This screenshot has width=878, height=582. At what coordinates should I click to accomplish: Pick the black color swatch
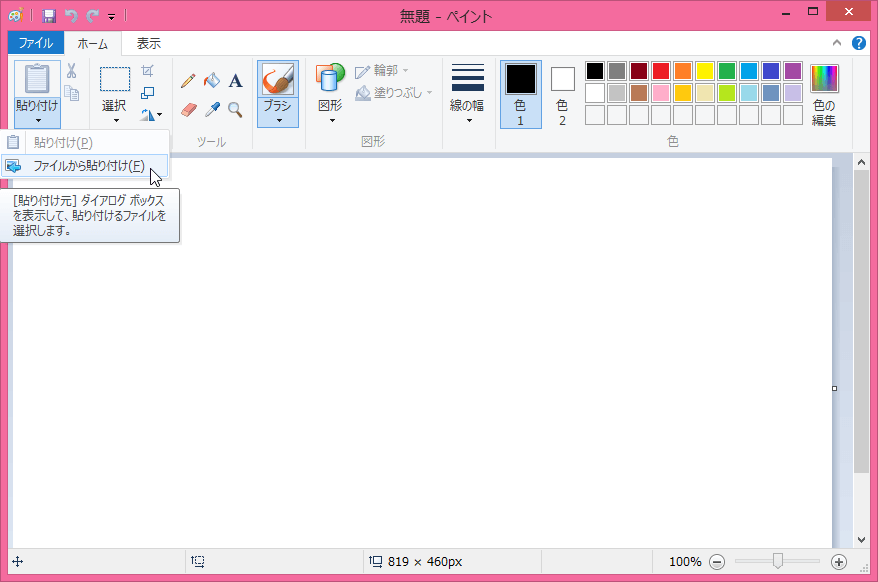595,71
